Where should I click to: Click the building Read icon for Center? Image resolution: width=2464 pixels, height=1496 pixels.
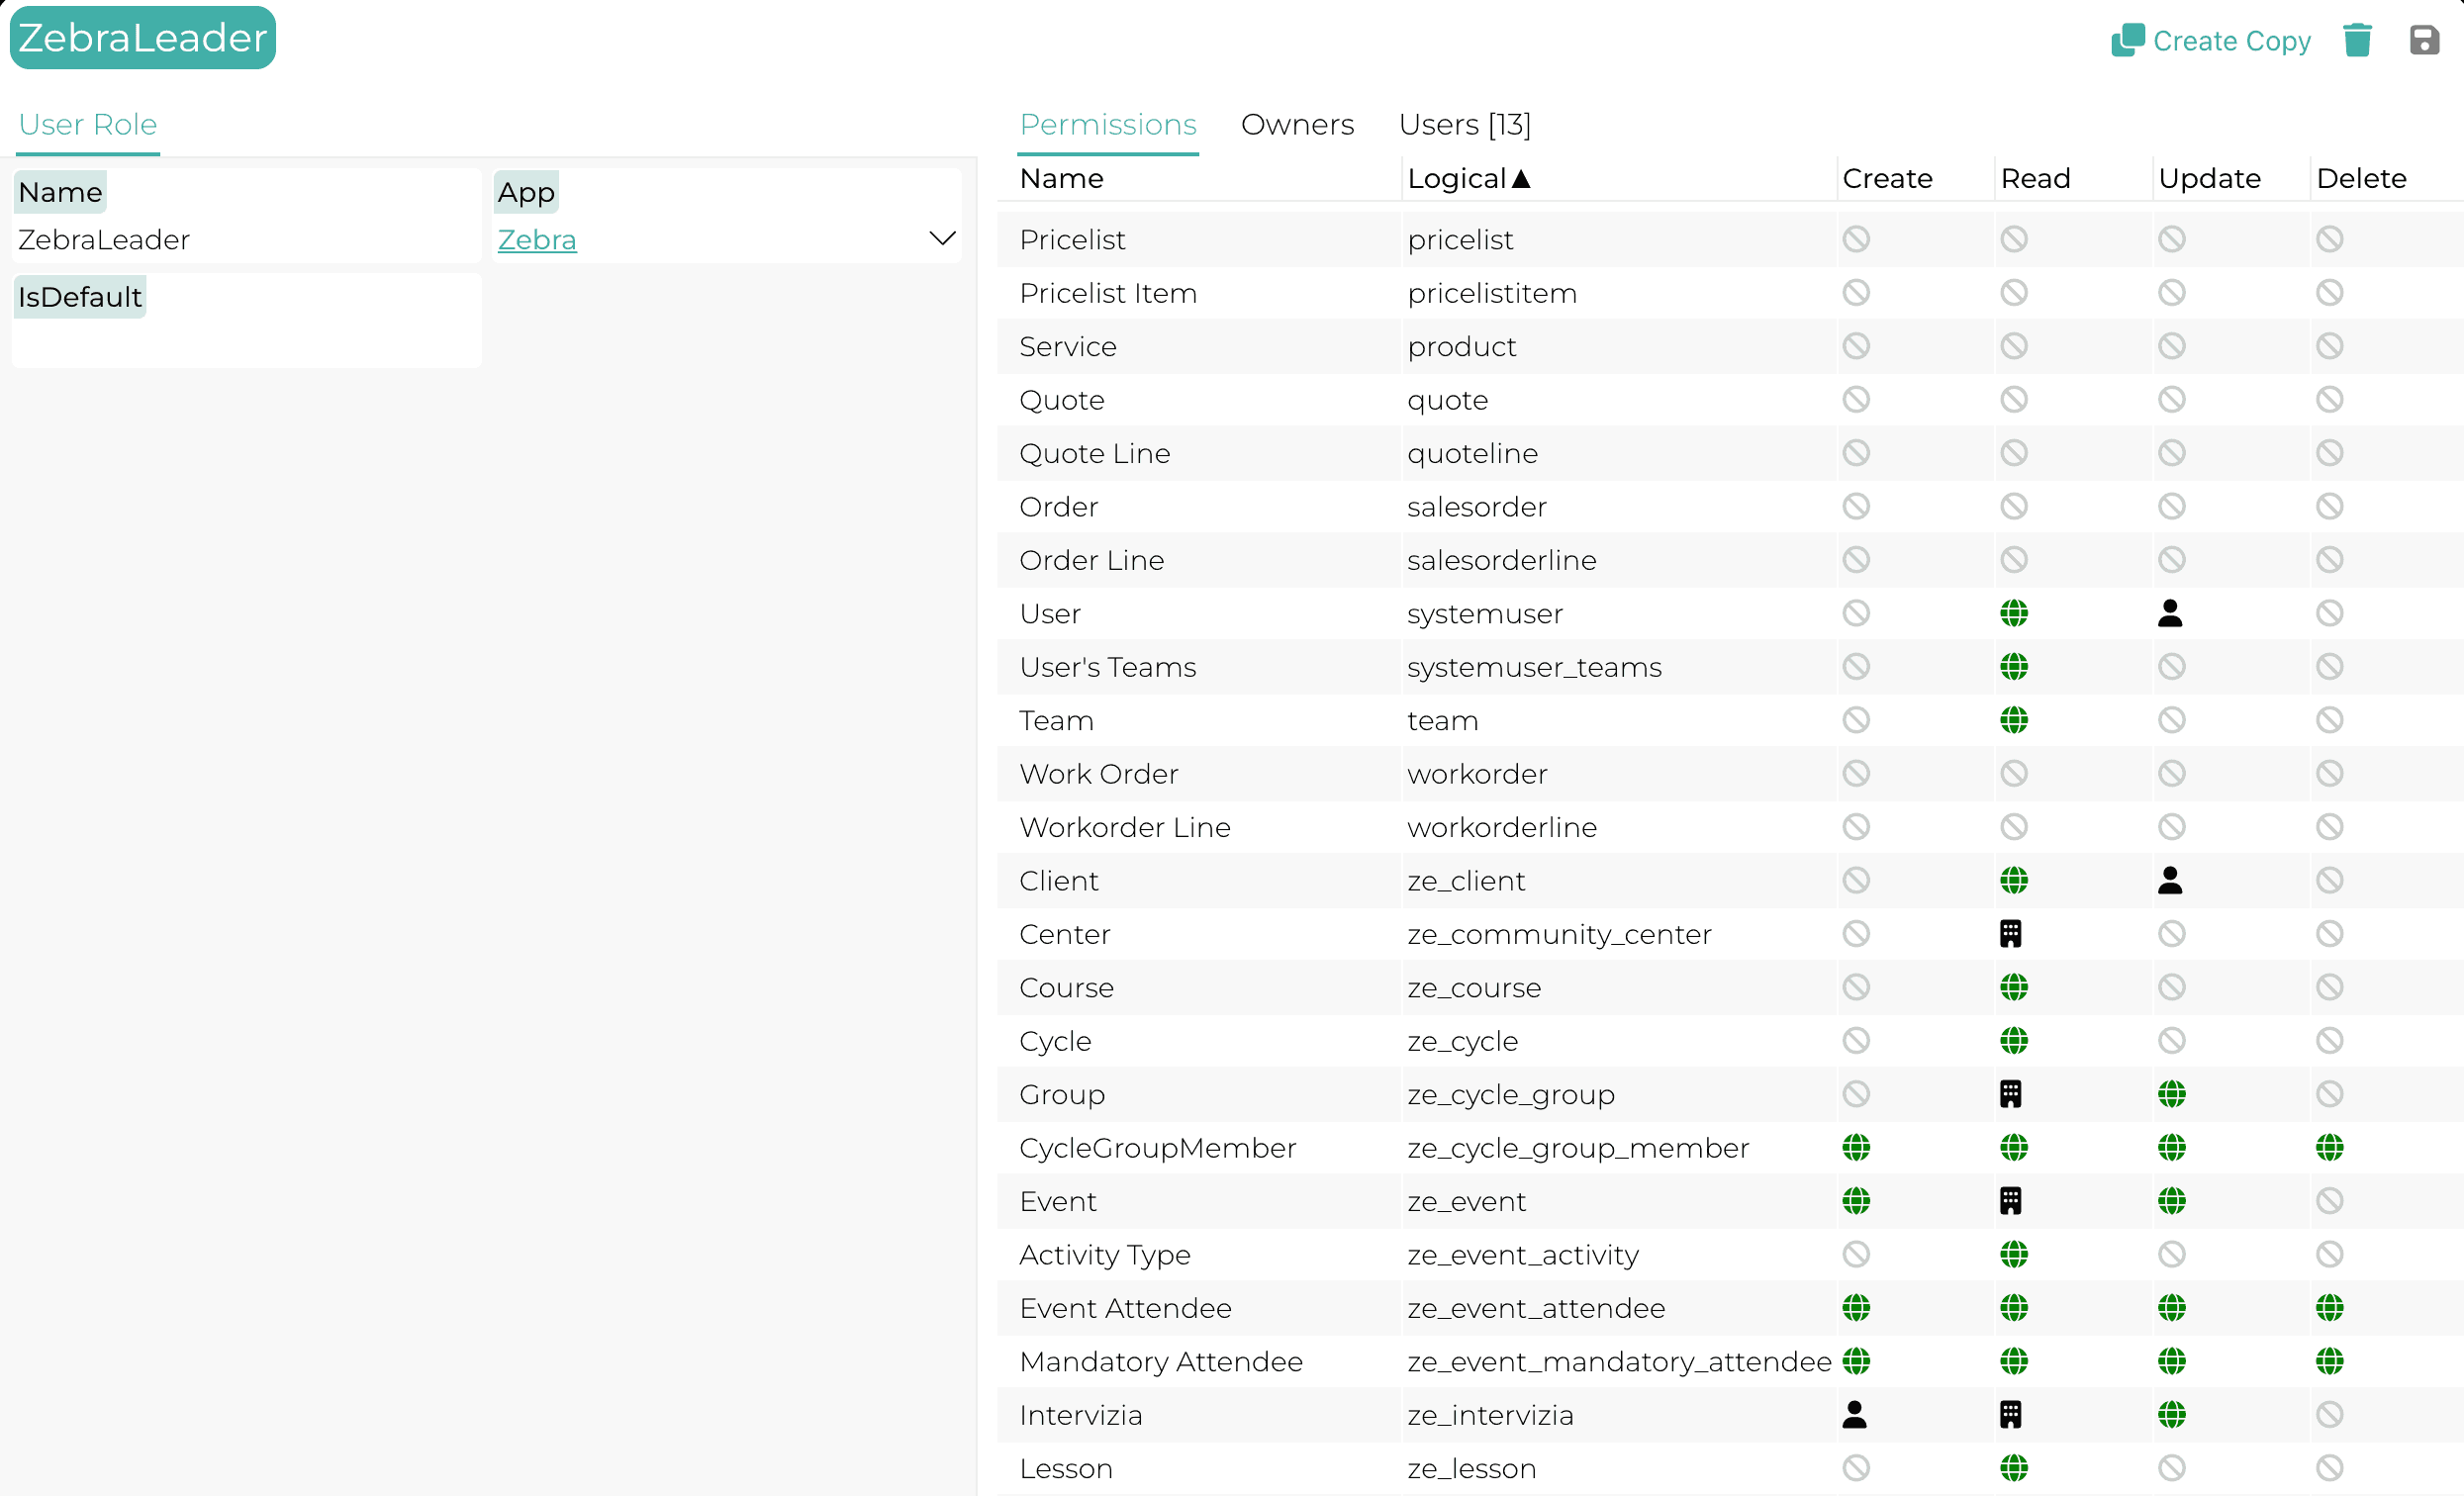click(2010, 934)
